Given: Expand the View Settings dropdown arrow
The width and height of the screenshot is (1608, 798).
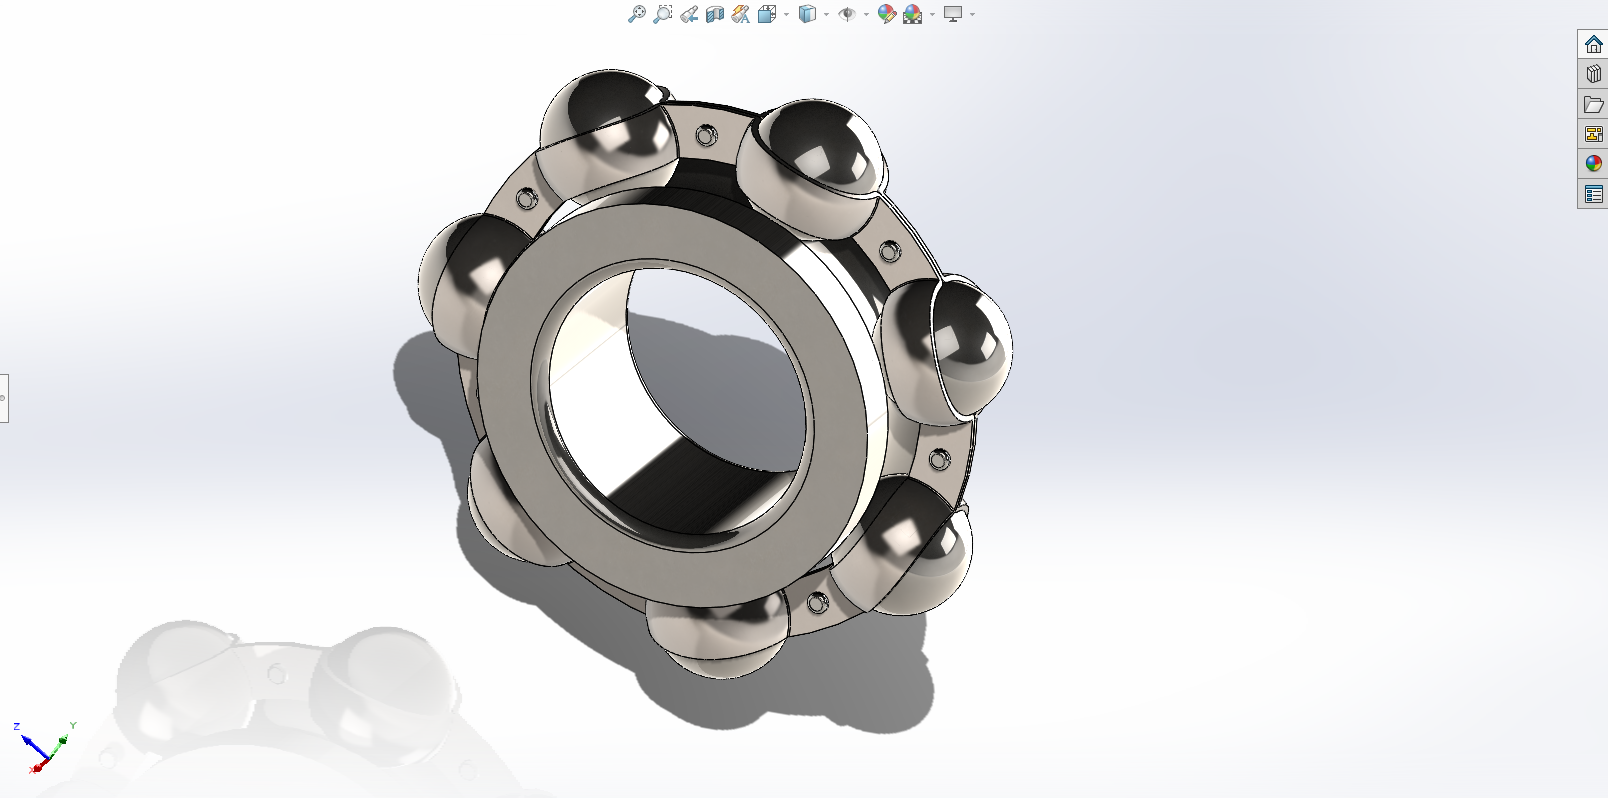Looking at the screenshot, I should pos(972,14).
